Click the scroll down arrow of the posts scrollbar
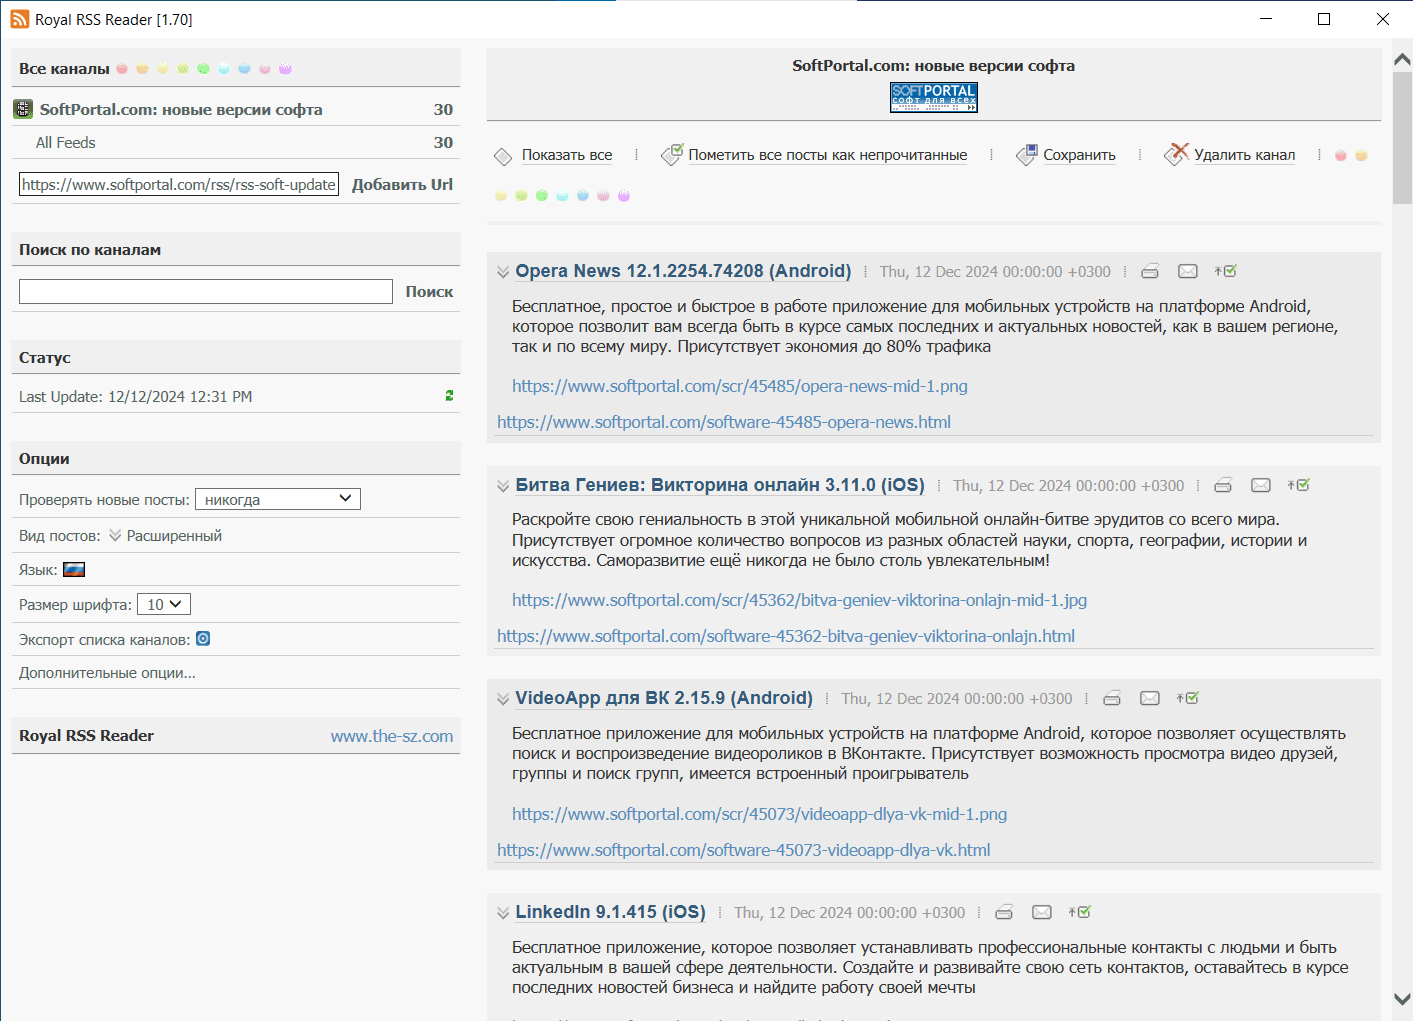 [x=1402, y=999]
